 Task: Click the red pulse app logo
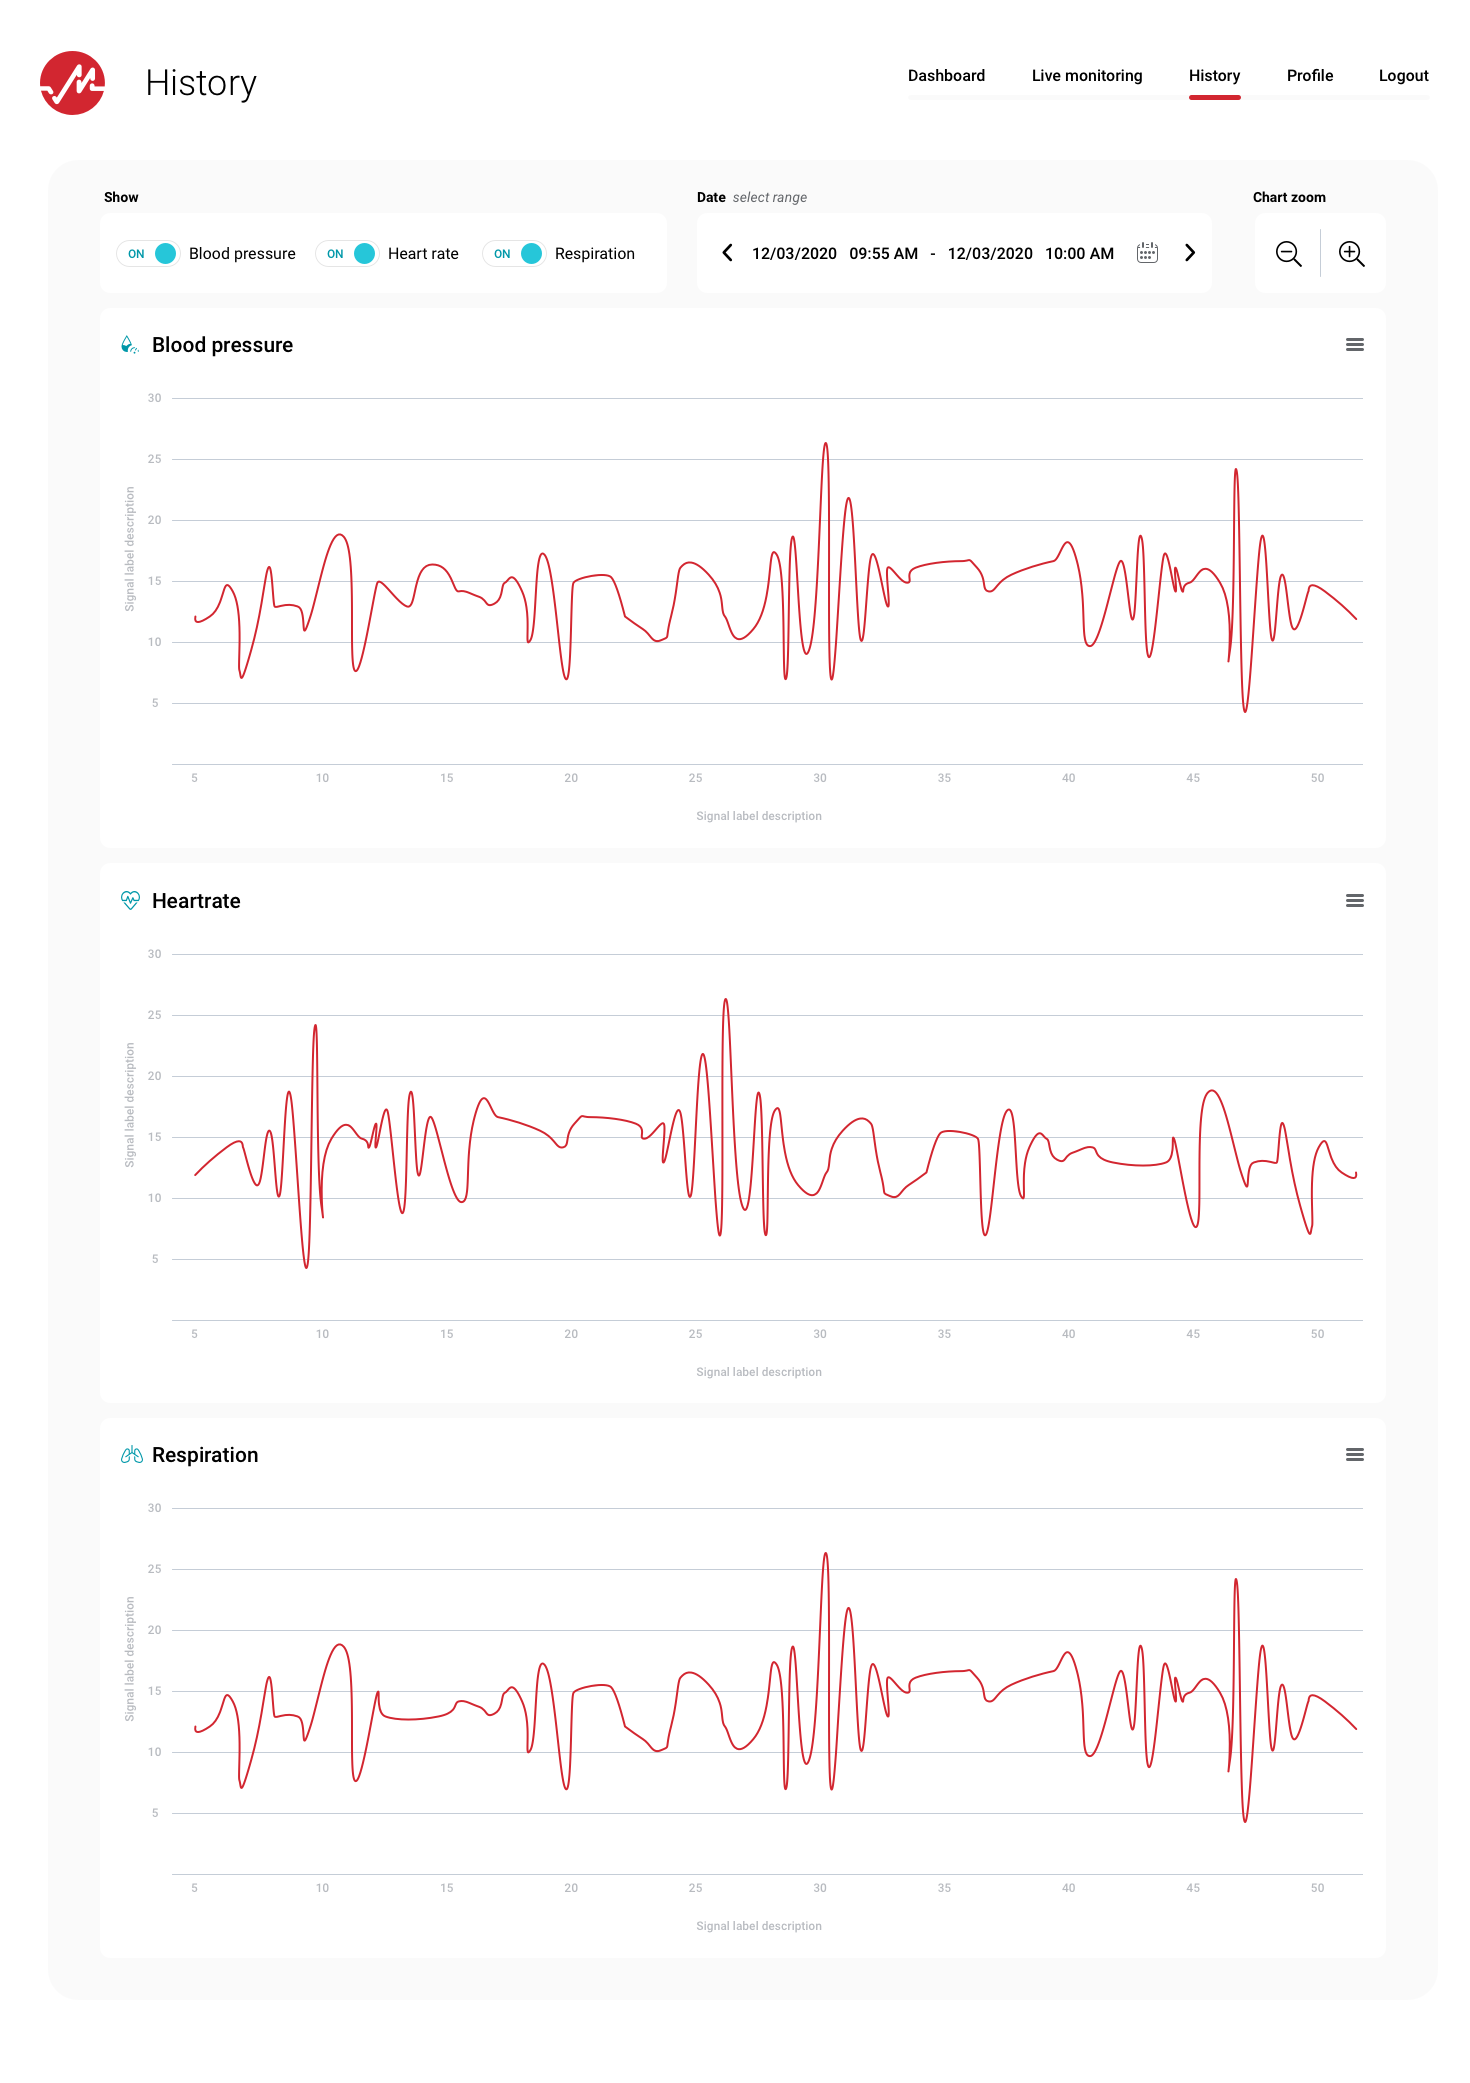[72, 83]
